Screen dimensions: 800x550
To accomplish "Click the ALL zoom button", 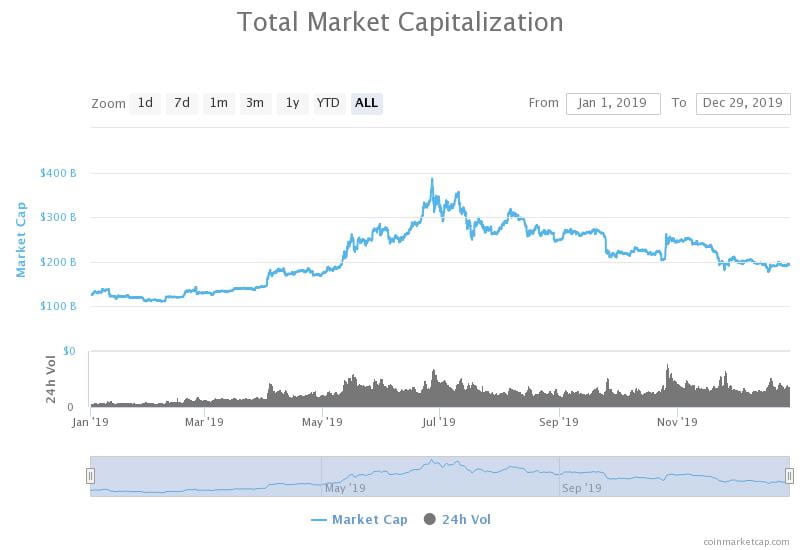I will tap(366, 103).
